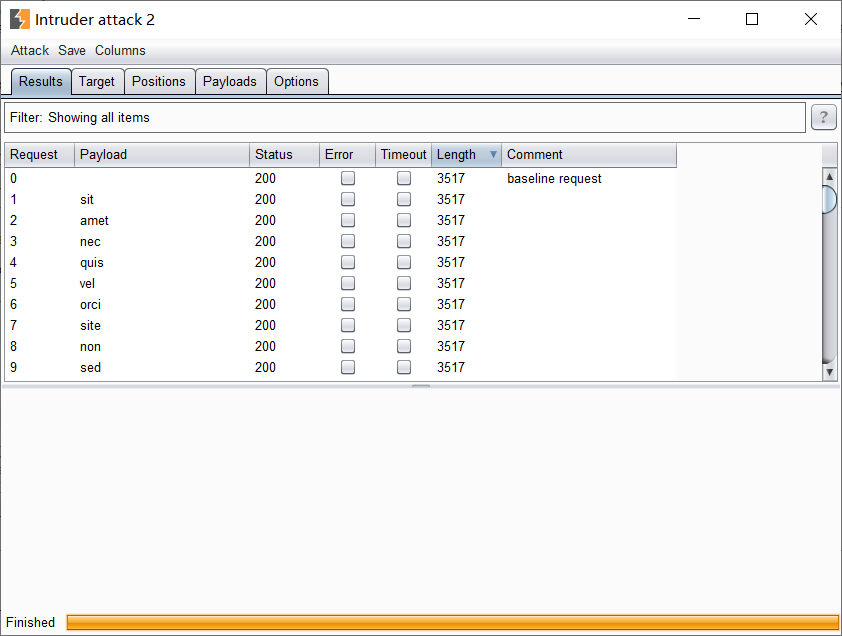Click scrollbar up arrow in results table
842x636 pixels.
coord(830,177)
